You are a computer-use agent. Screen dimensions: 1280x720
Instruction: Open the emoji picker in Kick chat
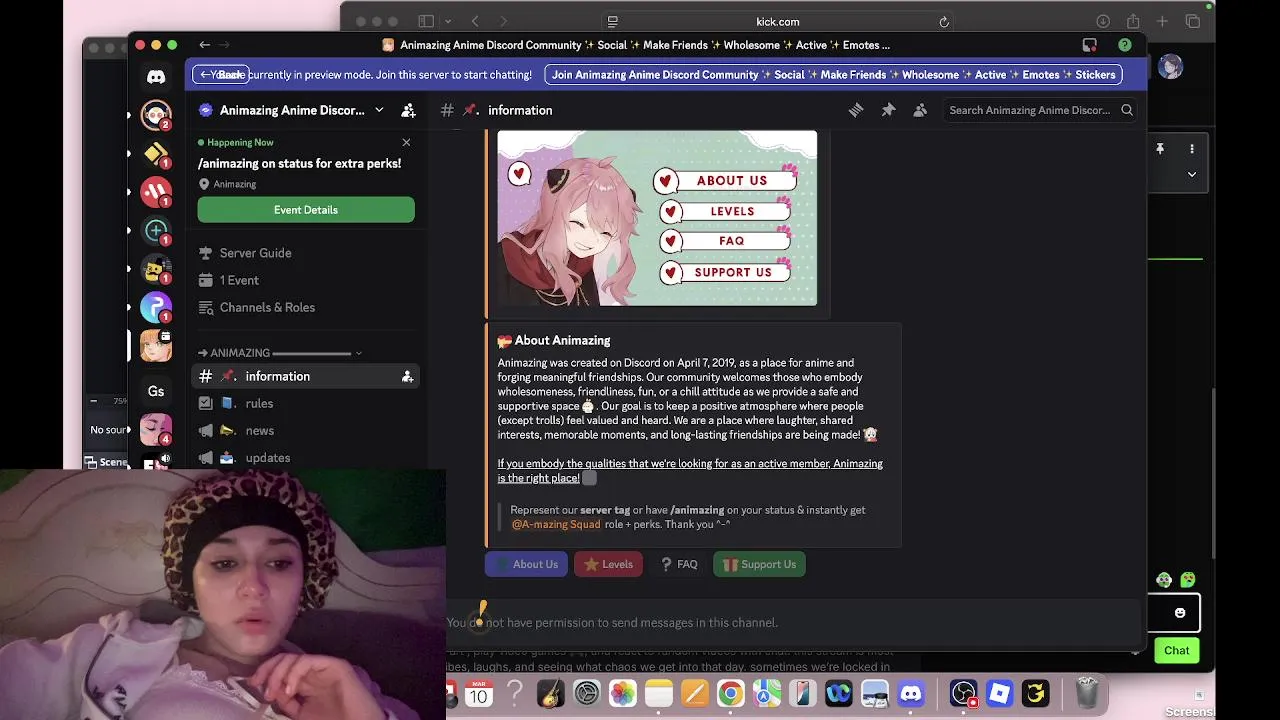pos(1180,613)
